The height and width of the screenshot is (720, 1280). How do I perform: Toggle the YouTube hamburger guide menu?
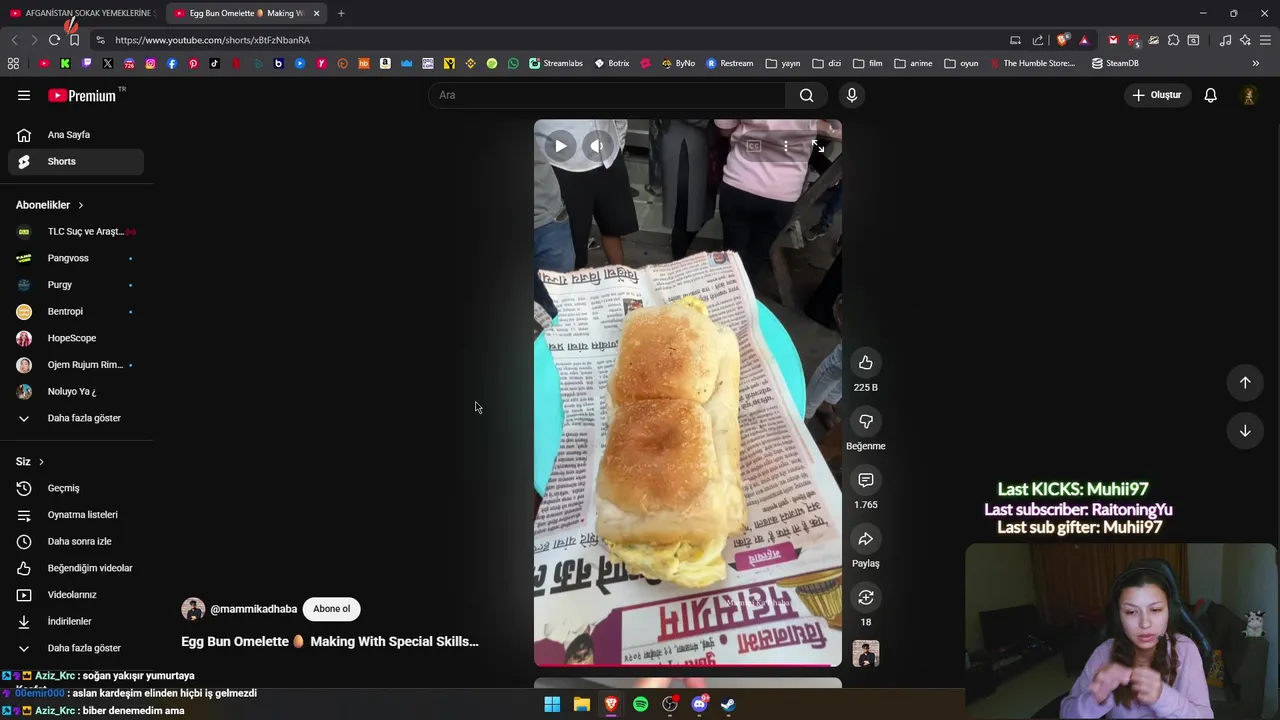(24, 95)
